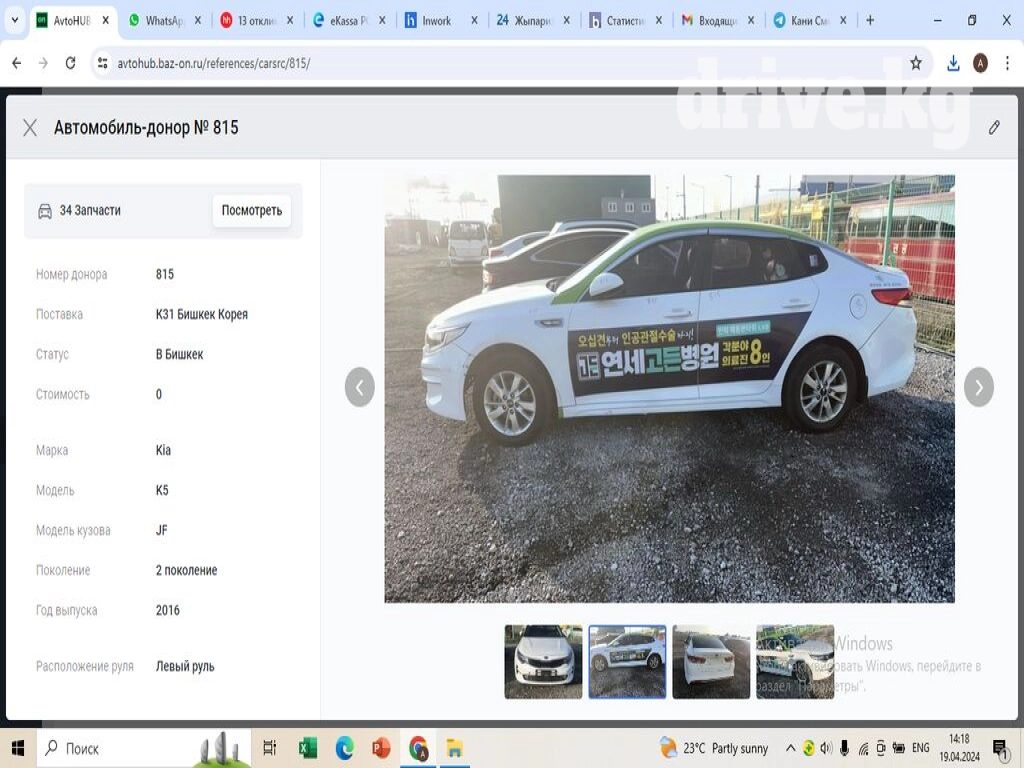
Task: Select the first front-view car thumbnail
Action: (543, 661)
